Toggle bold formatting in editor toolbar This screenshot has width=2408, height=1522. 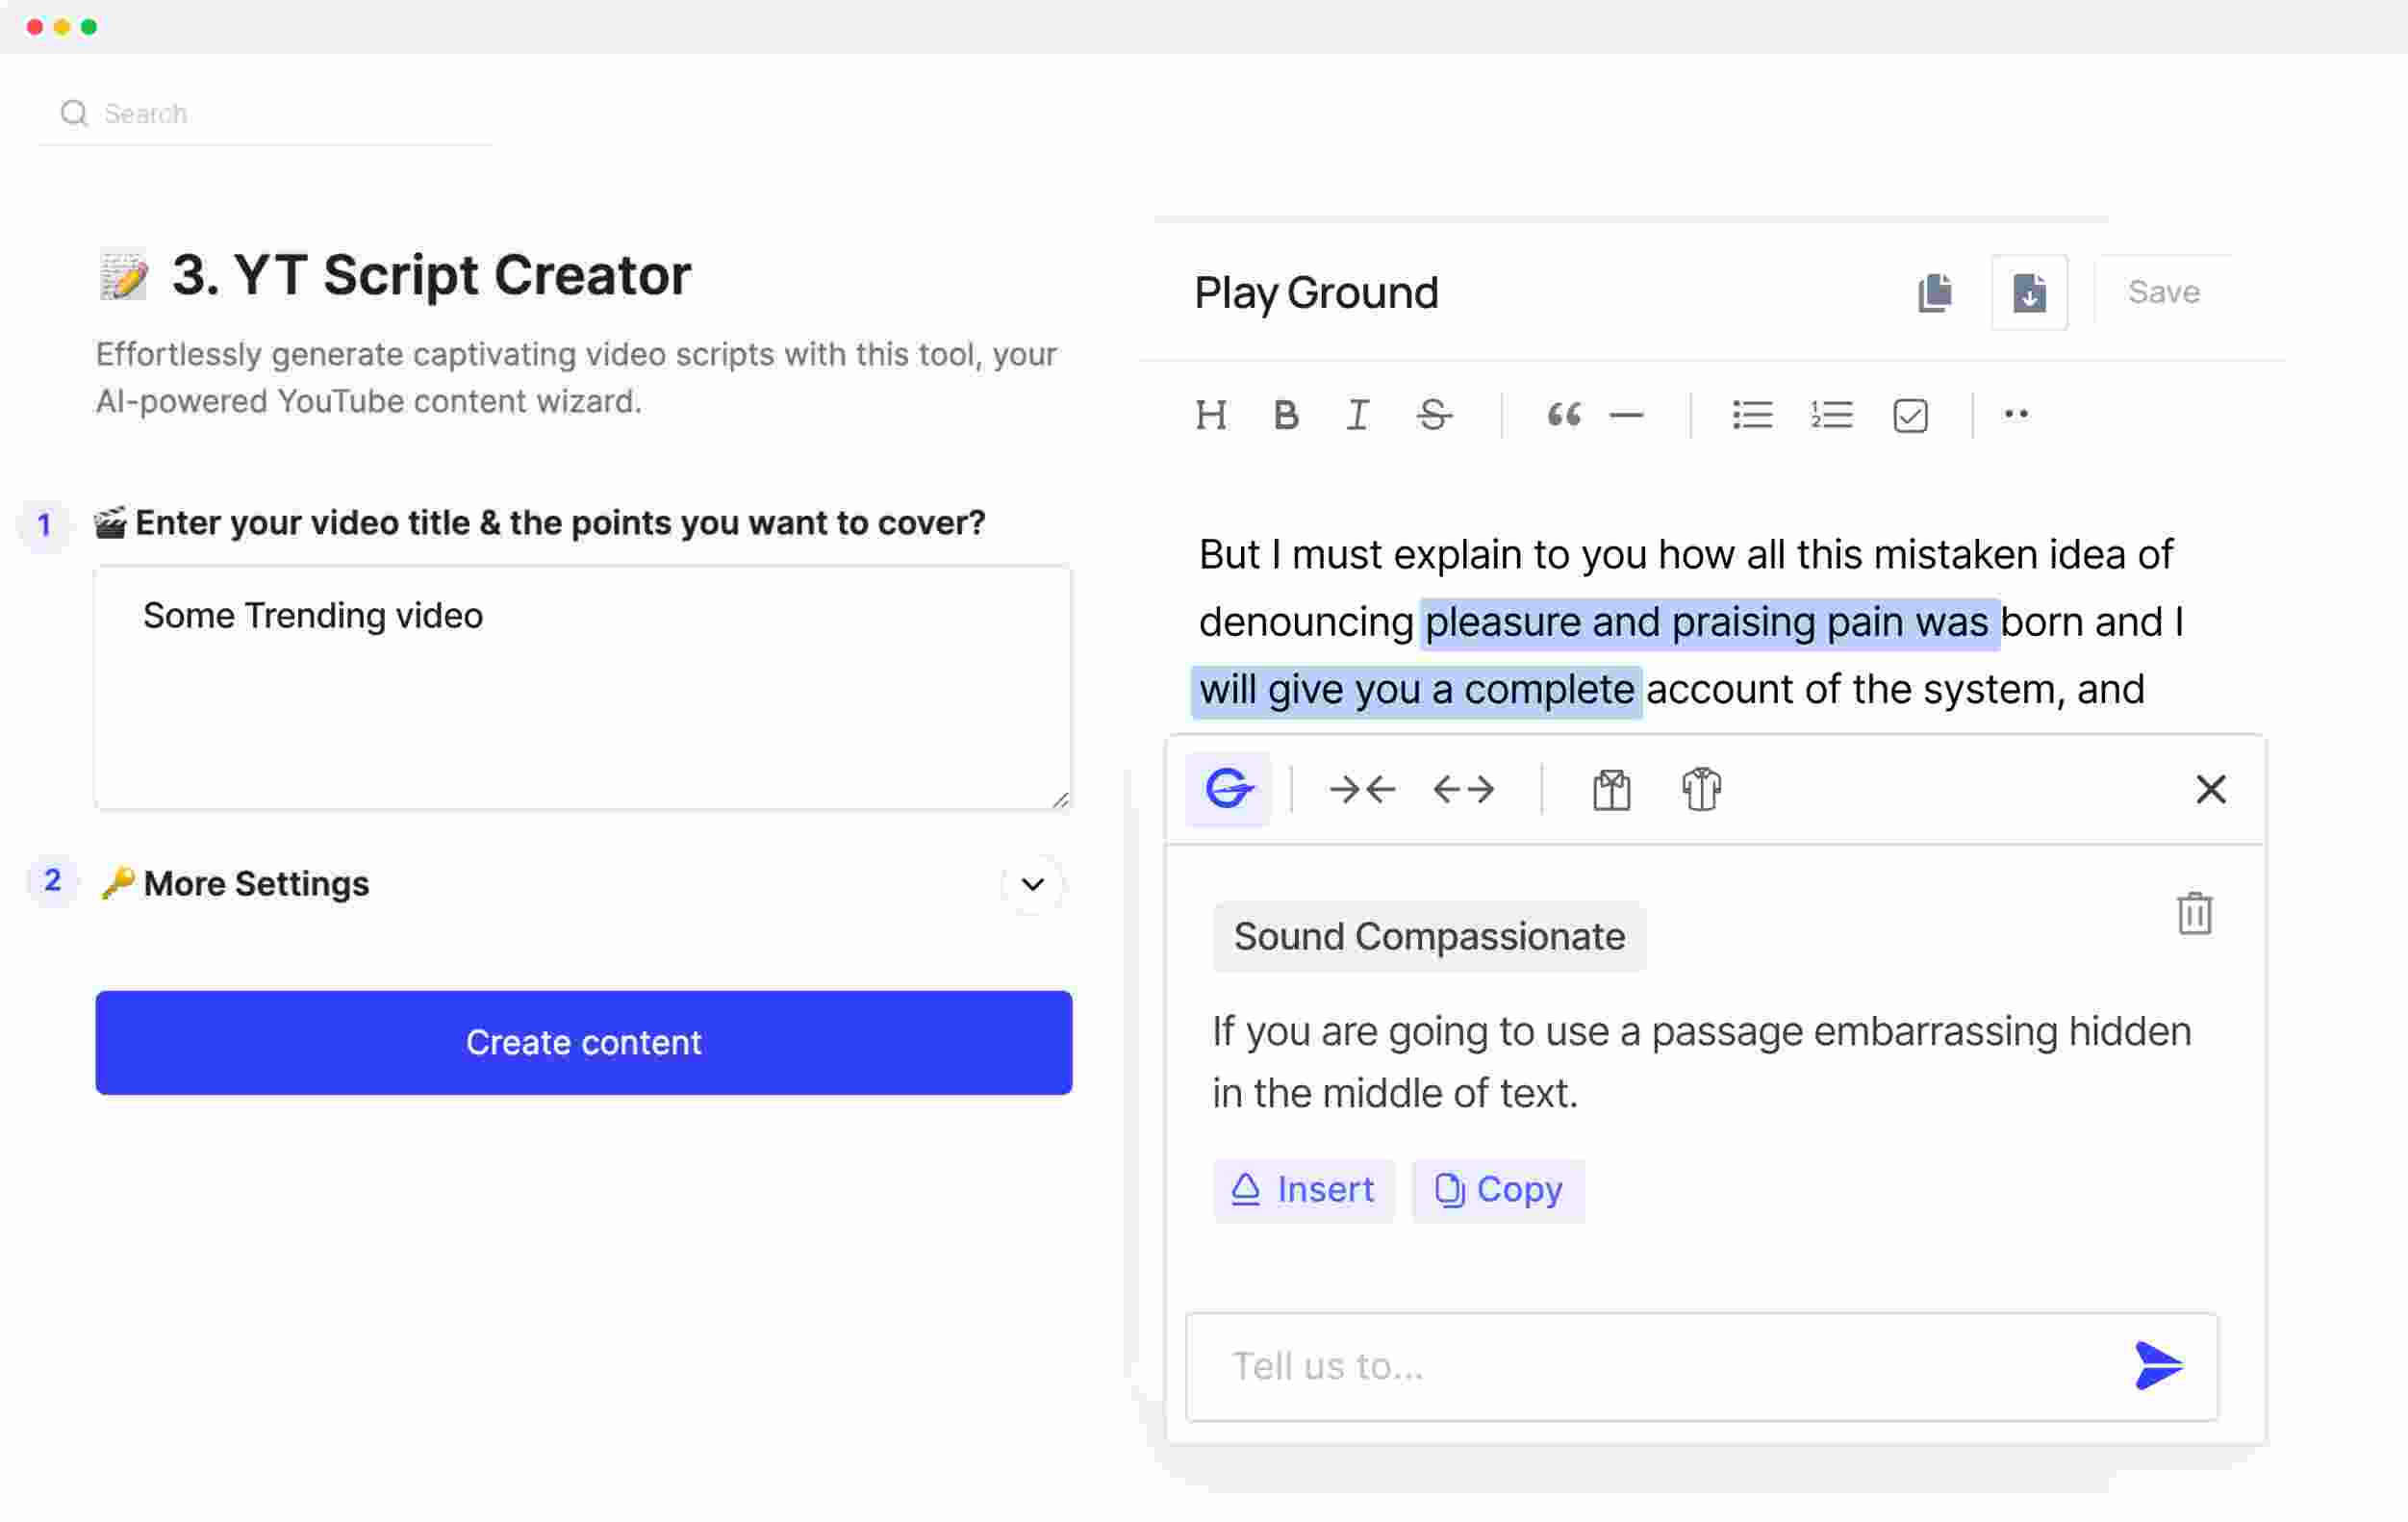coord(1286,415)
